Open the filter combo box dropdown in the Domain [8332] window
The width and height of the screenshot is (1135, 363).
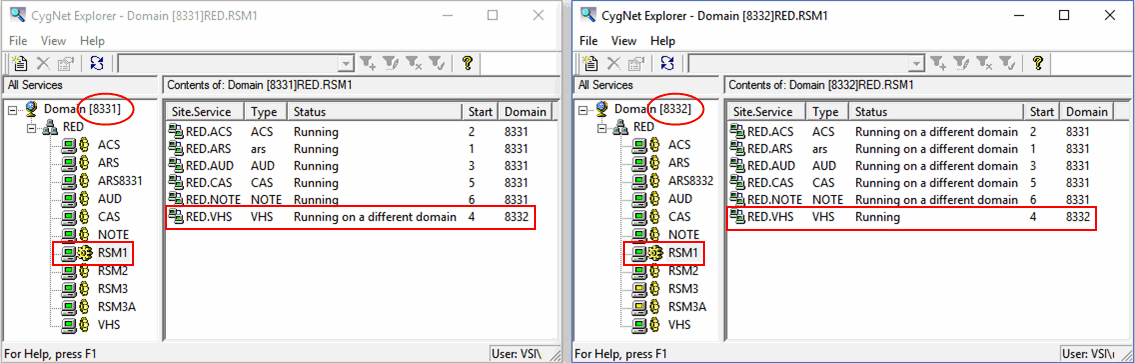[x=916, y=64]
